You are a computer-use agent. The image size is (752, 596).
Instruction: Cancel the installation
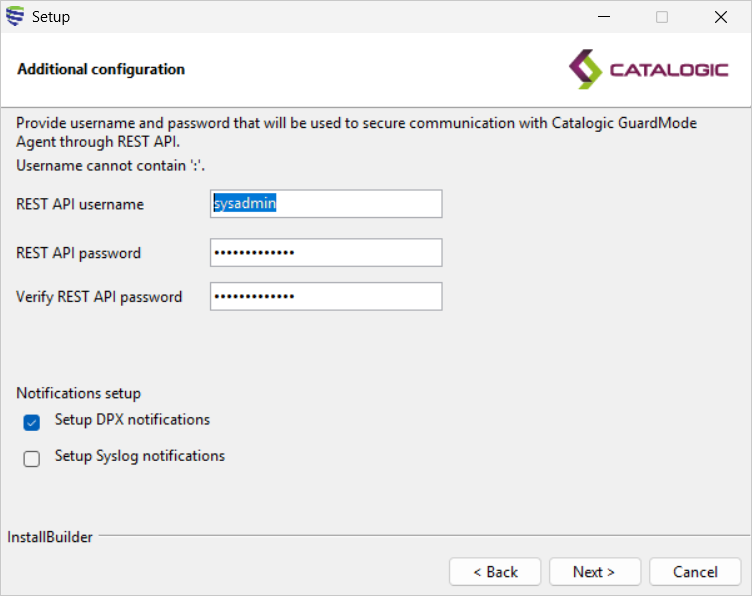click(x=695, y=572)
